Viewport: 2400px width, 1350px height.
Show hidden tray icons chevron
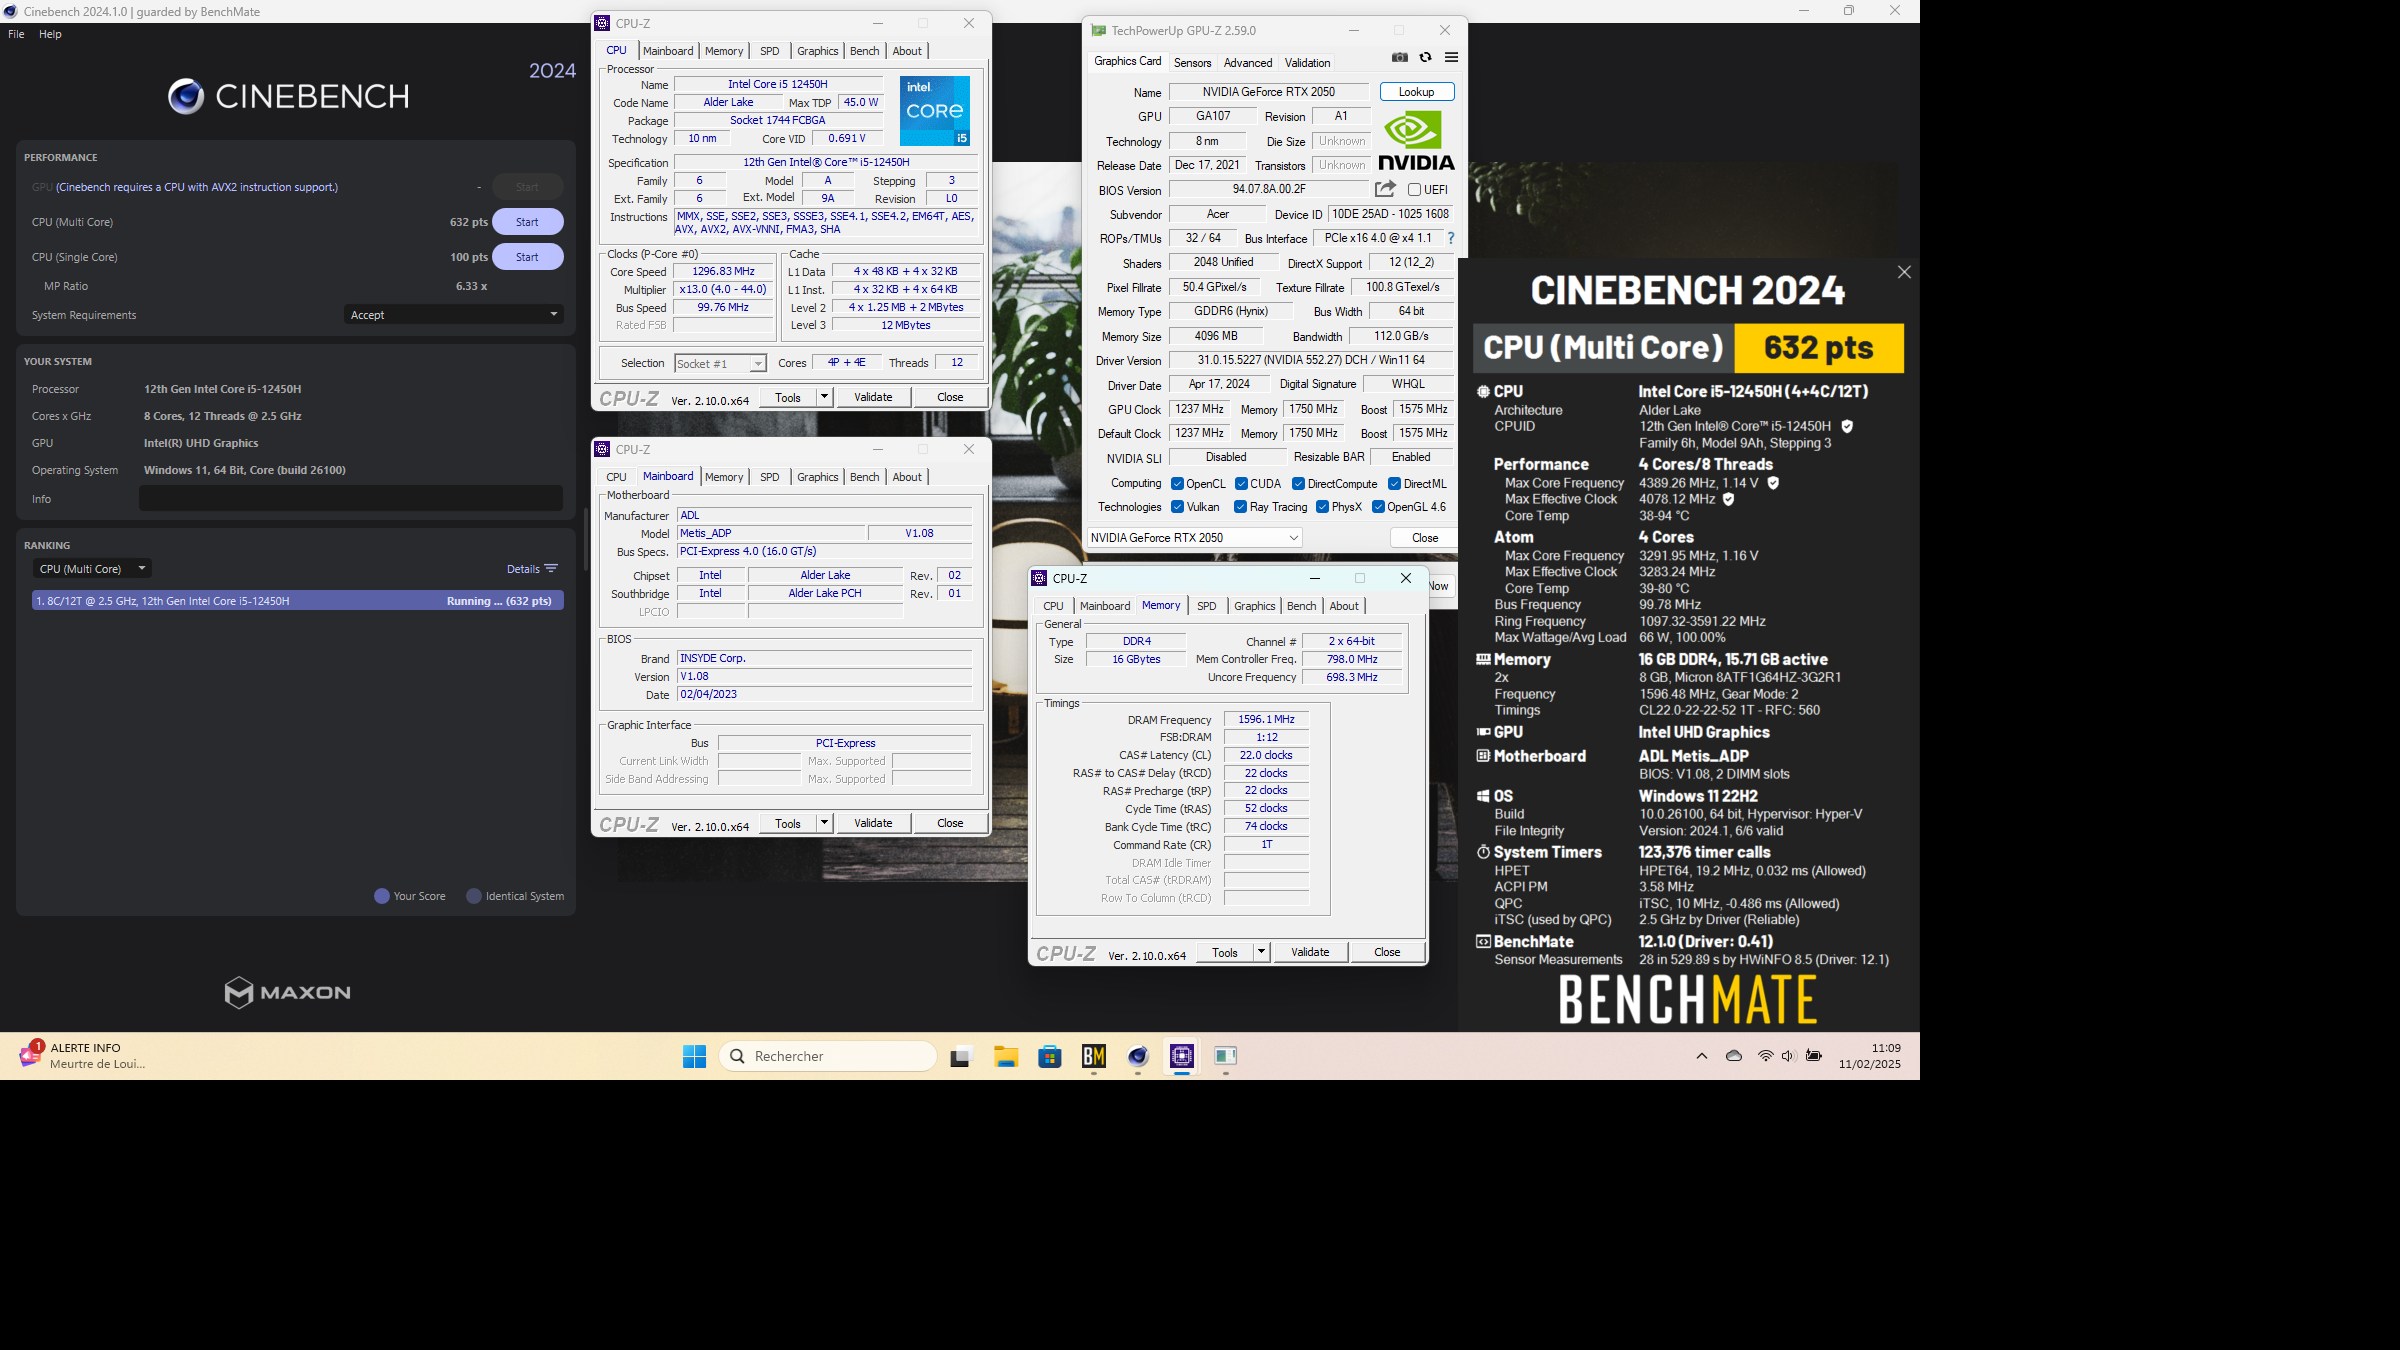(1701, 1056)
